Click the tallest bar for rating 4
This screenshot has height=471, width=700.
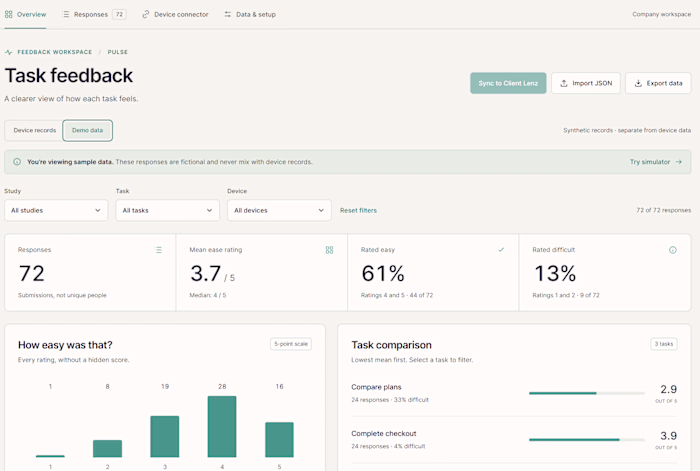click(x=222, y=426)
